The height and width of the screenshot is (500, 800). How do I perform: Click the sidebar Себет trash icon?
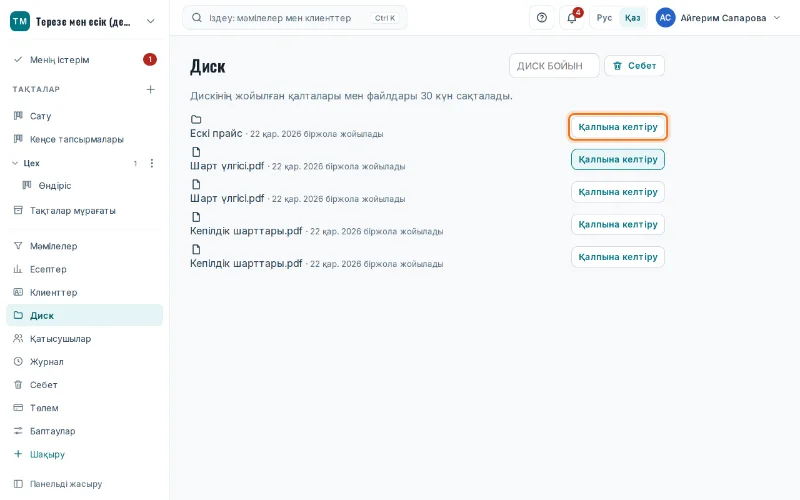coord(18,384)
